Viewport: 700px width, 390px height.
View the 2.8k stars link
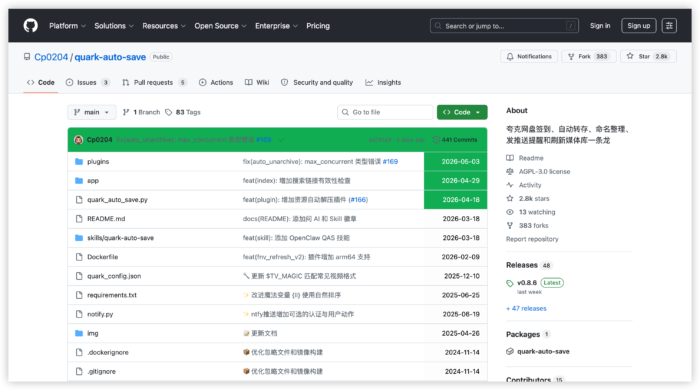pyautogui.click(x=528, y=199)
